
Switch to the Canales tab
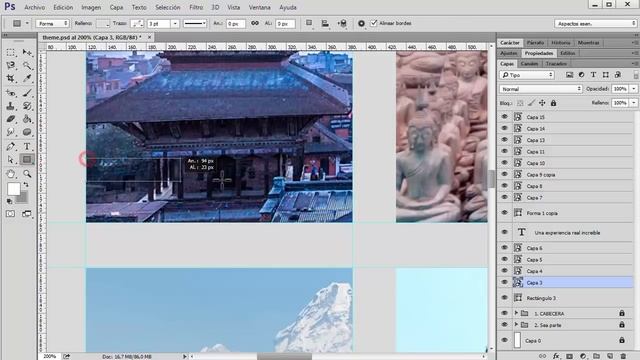pos(529,64)
